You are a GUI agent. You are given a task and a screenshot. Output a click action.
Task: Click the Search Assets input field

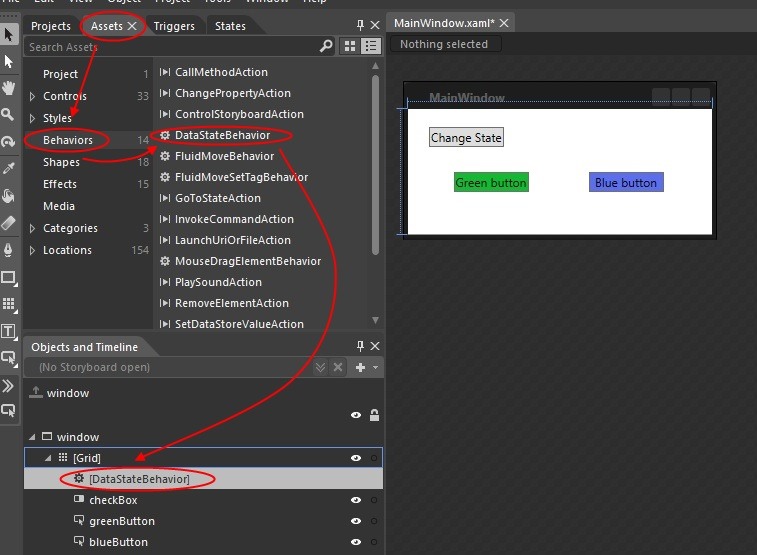(170, 47)
